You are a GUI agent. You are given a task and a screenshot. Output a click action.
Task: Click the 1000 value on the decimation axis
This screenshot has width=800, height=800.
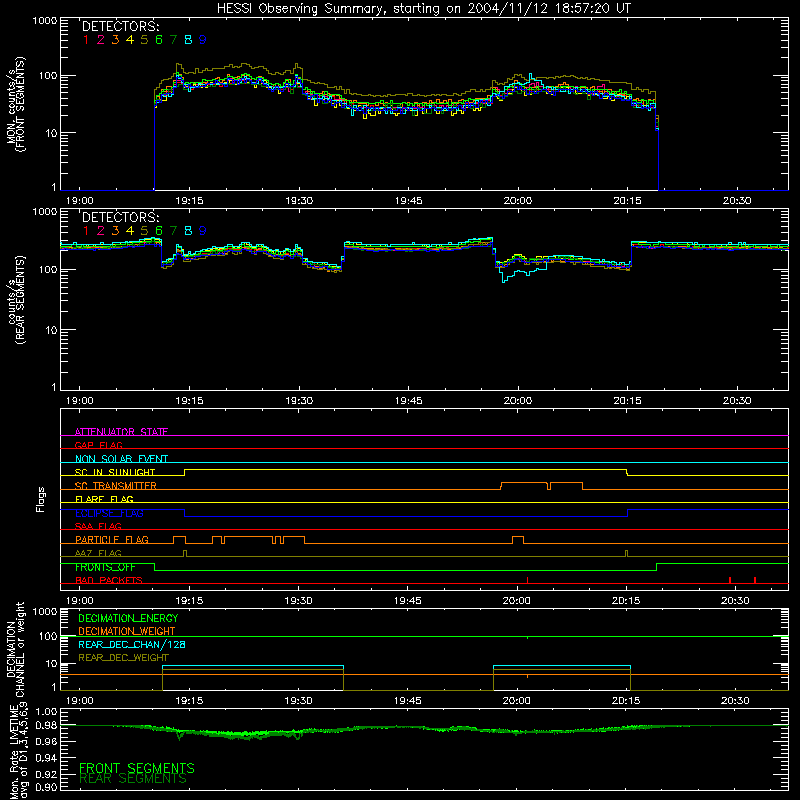pyautogui.click(x=45, y=611)
